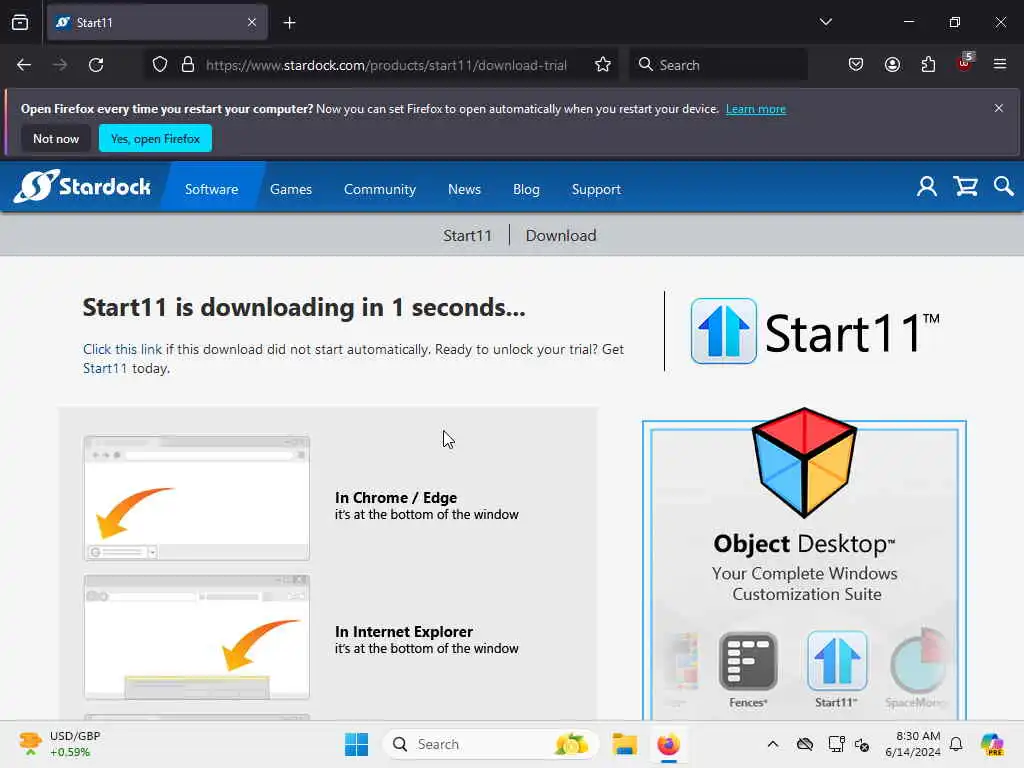
Task: Click Yes, open Firefox button
Action: tap(155, 138)
